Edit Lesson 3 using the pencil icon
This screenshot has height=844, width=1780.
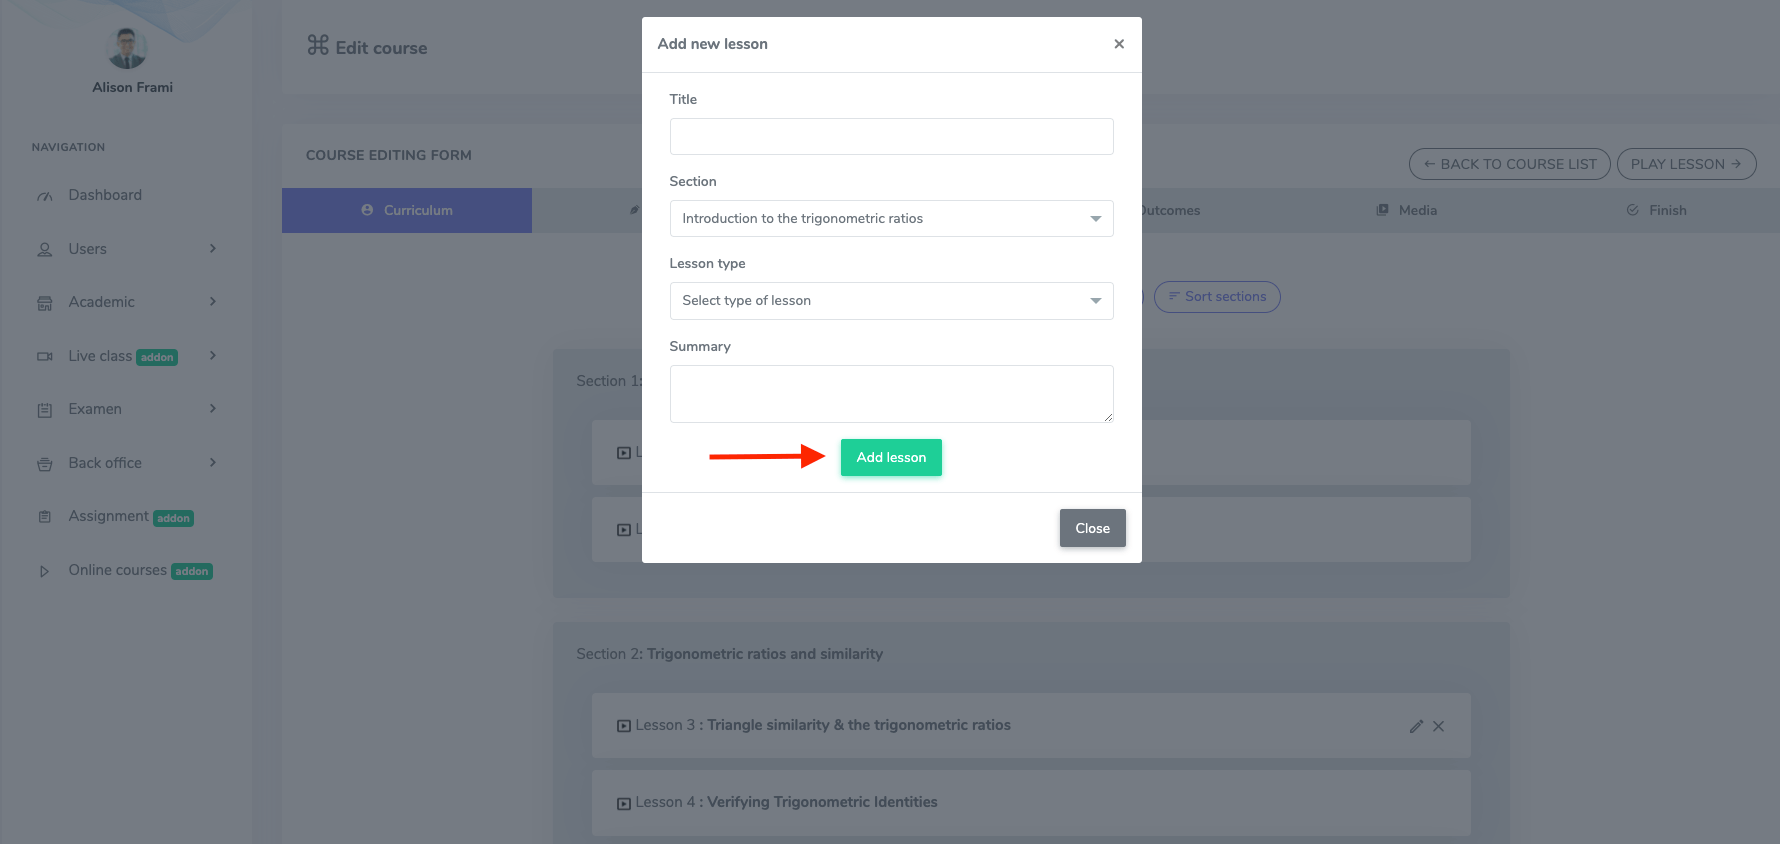[x=1416, y=726]
